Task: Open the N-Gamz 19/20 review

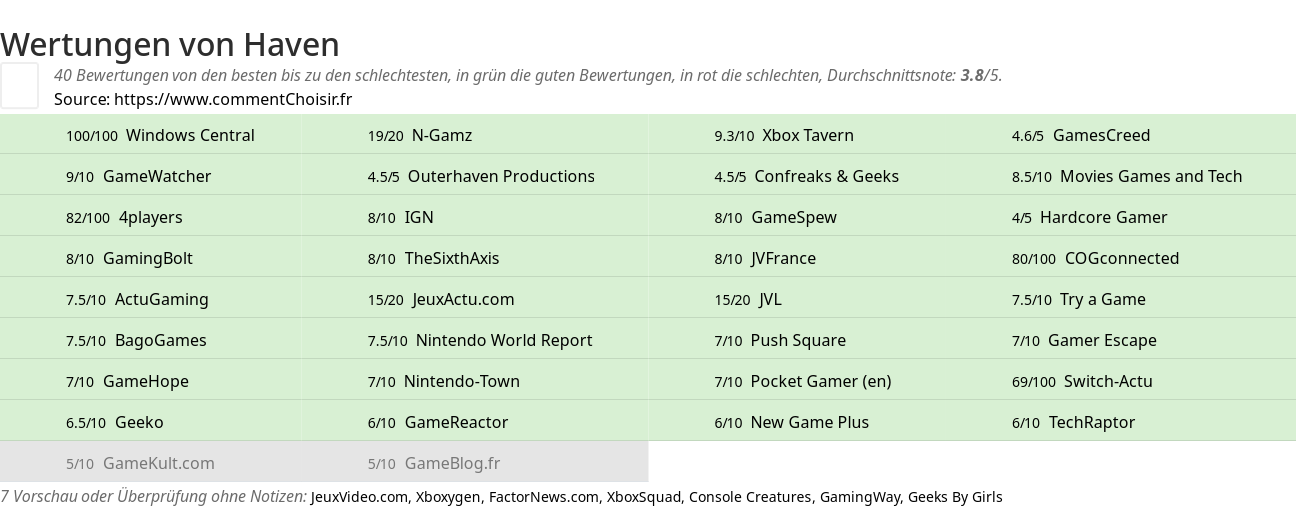Action: pyautogui.click(x=420, y=135)
